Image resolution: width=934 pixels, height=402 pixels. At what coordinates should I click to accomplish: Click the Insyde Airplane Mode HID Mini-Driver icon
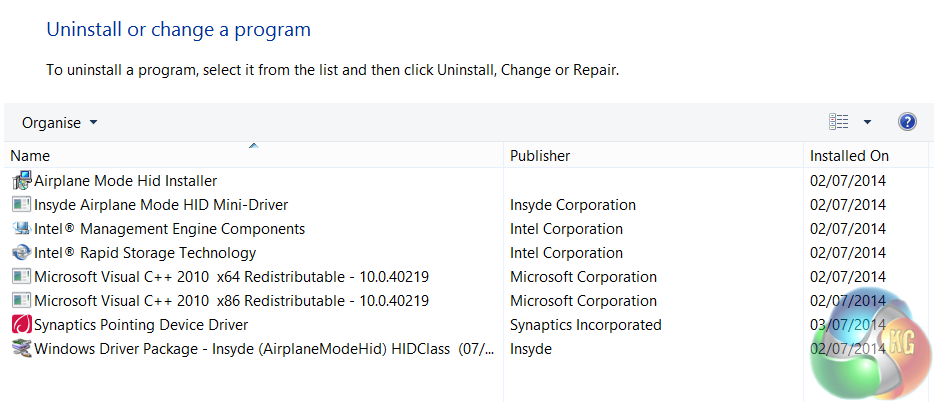click(21, 205)
